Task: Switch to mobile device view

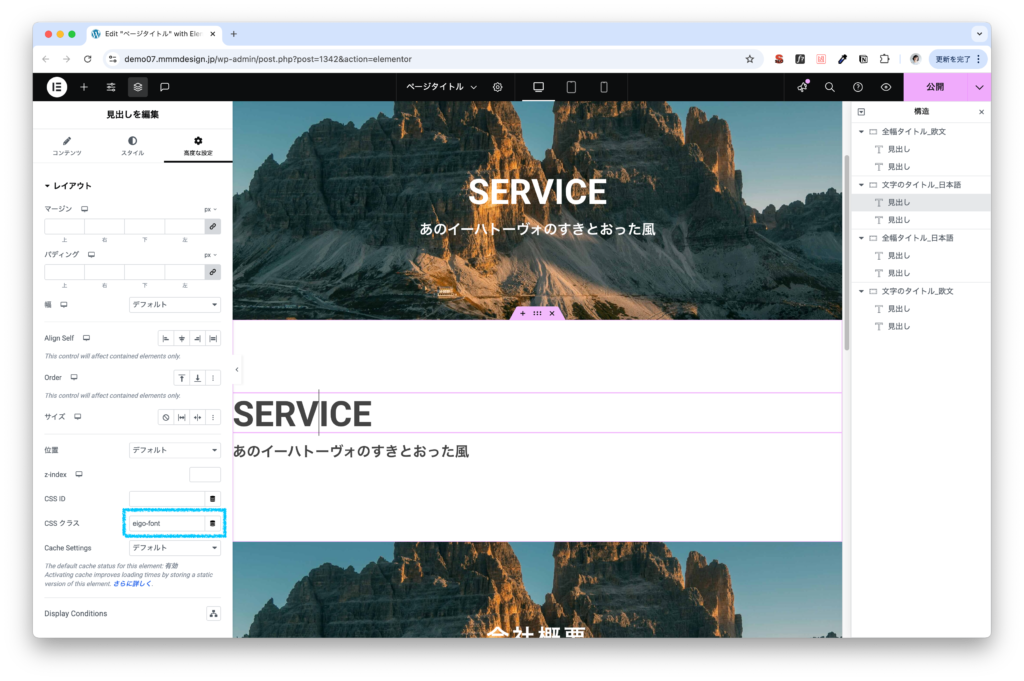Action: coord(604,87)
